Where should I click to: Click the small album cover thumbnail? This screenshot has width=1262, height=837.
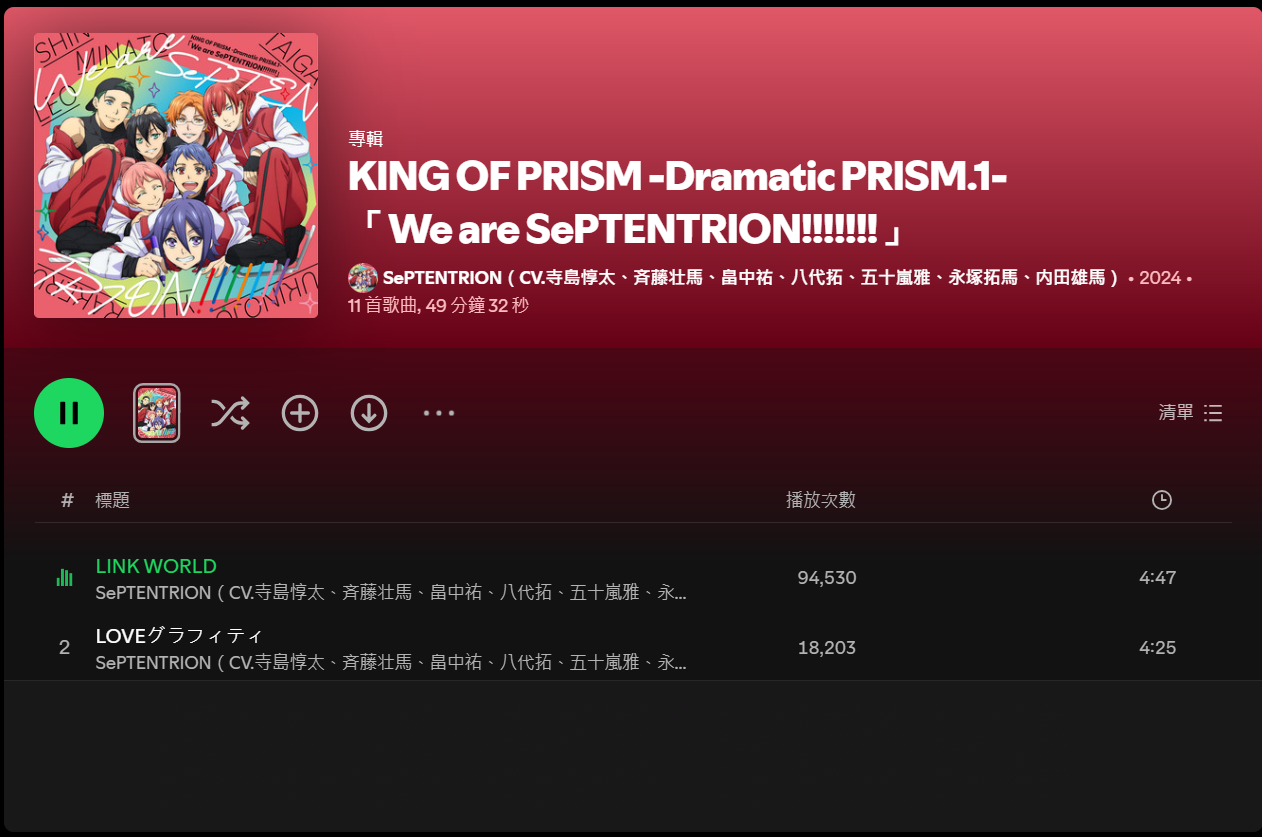(x=157, y=413)
